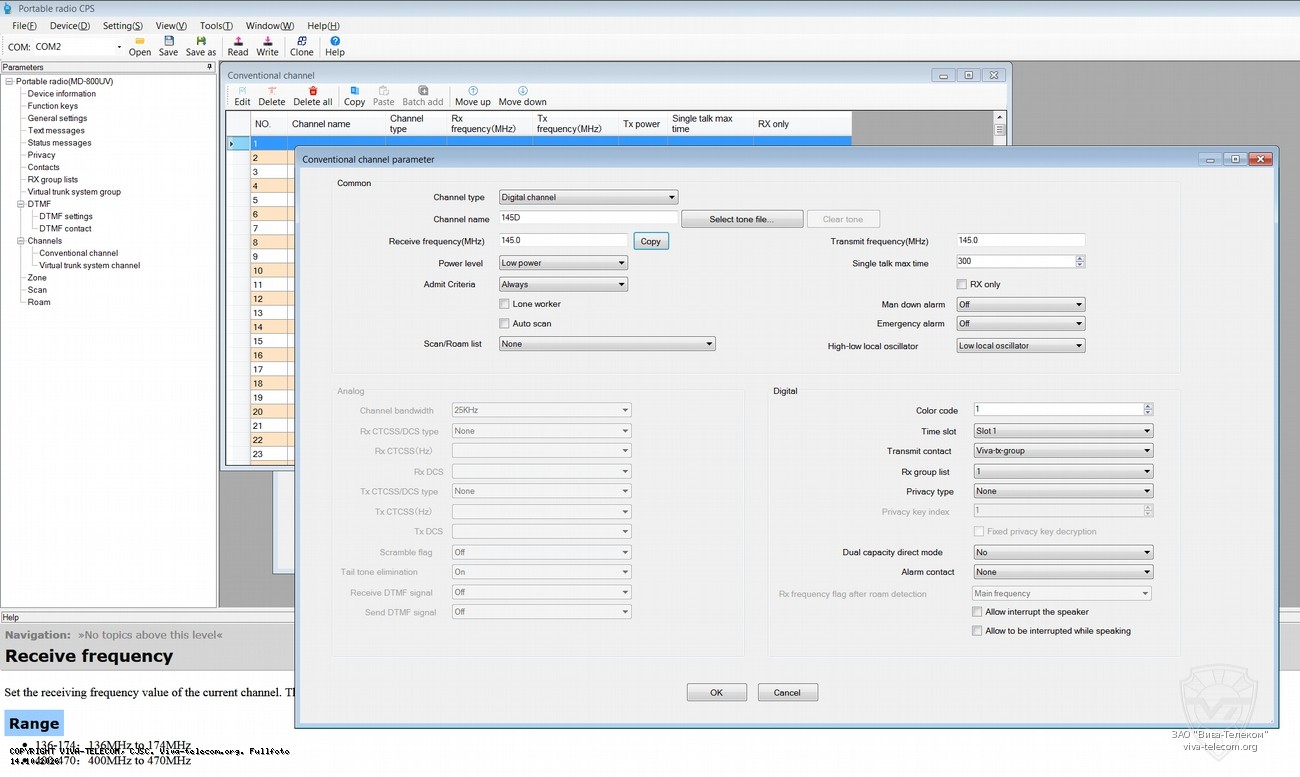This screenshot has height=777, width=1300.
Task: Click Move down in channel toolbar
Action: pos(523,96)
